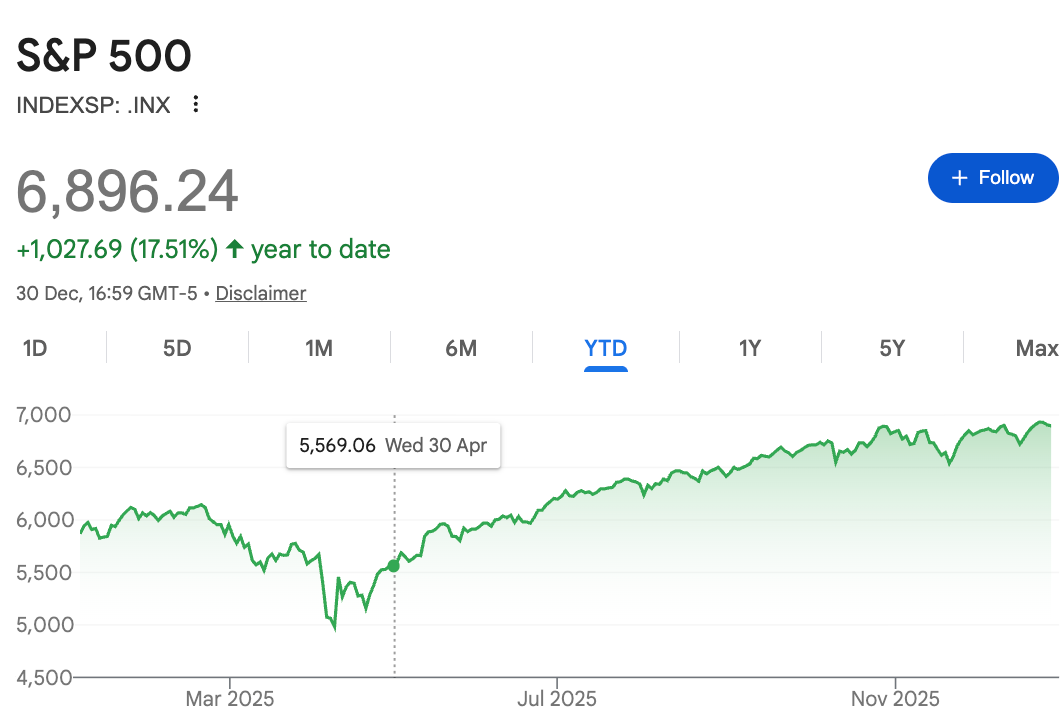Screen dimensions: 1064x728
Task: Select the 1D chart range tab
Action: coord(35,348)
